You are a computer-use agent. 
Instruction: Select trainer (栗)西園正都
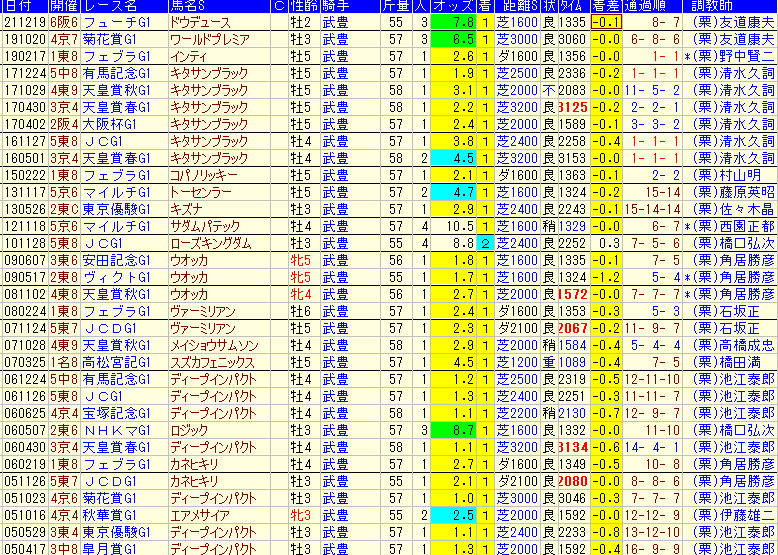(x=733, y=226)
